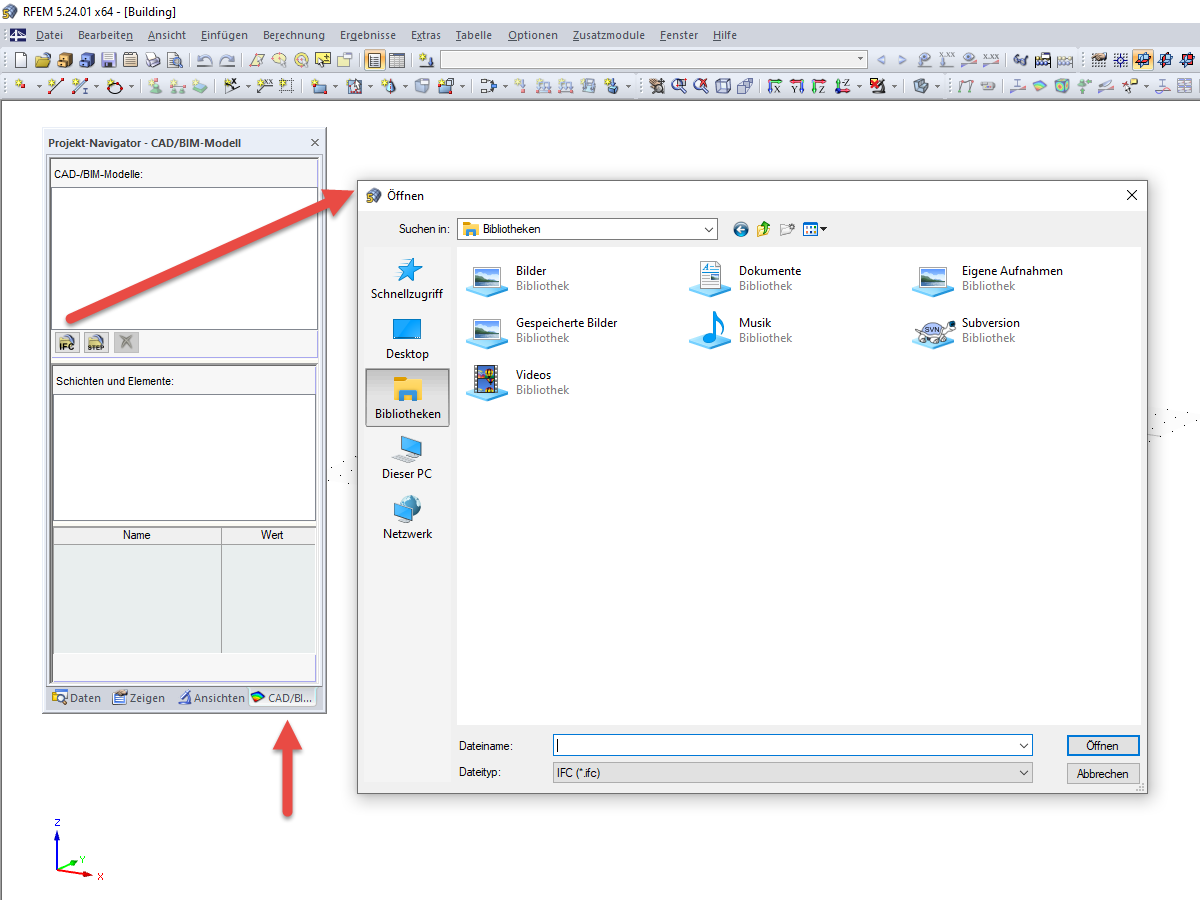Select the Subversion library

click(967, 330)
